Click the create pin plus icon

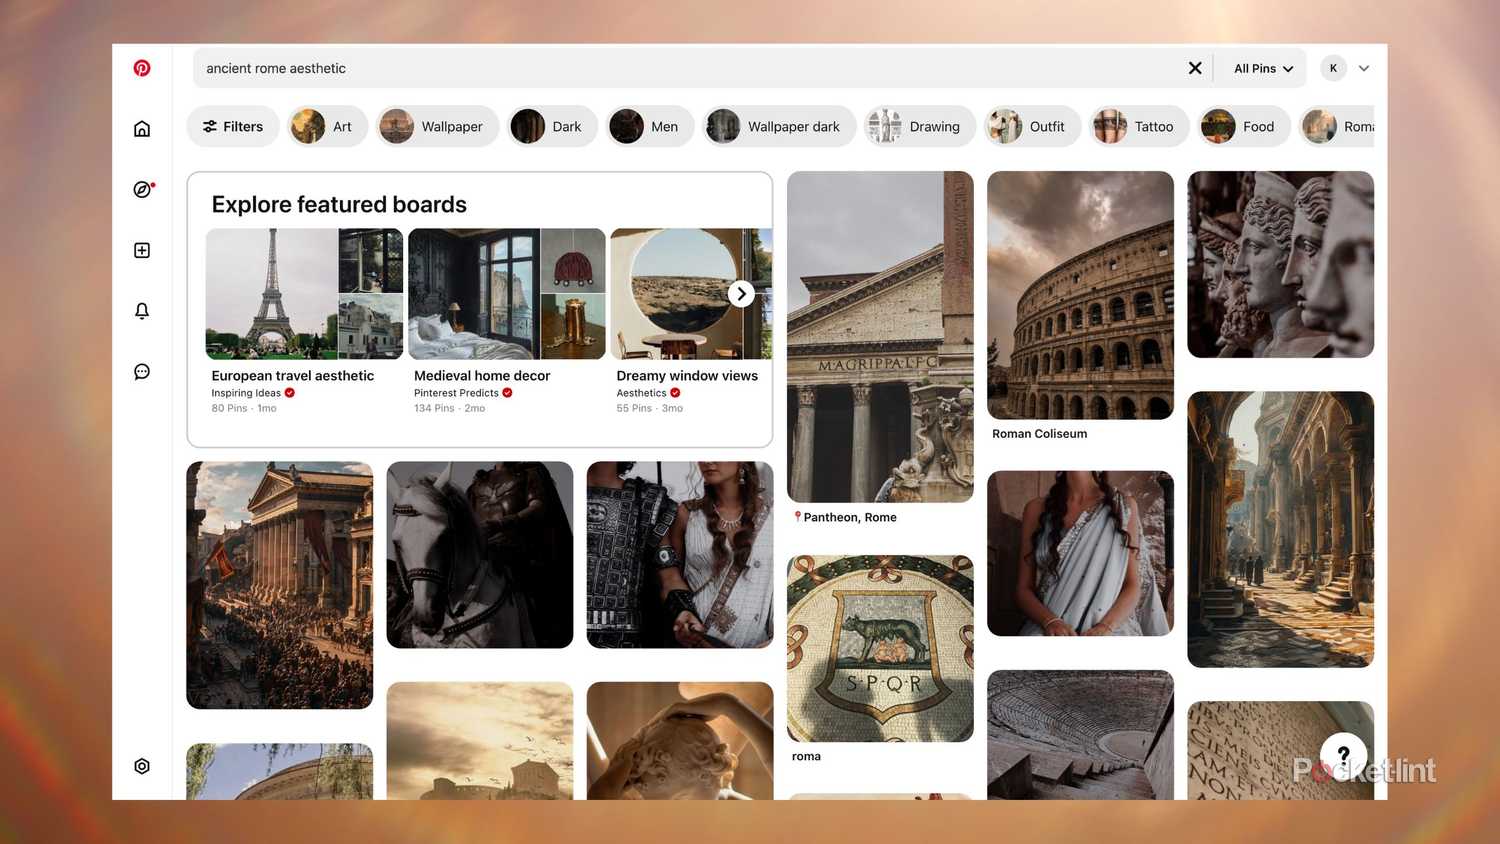click(142, 250)
